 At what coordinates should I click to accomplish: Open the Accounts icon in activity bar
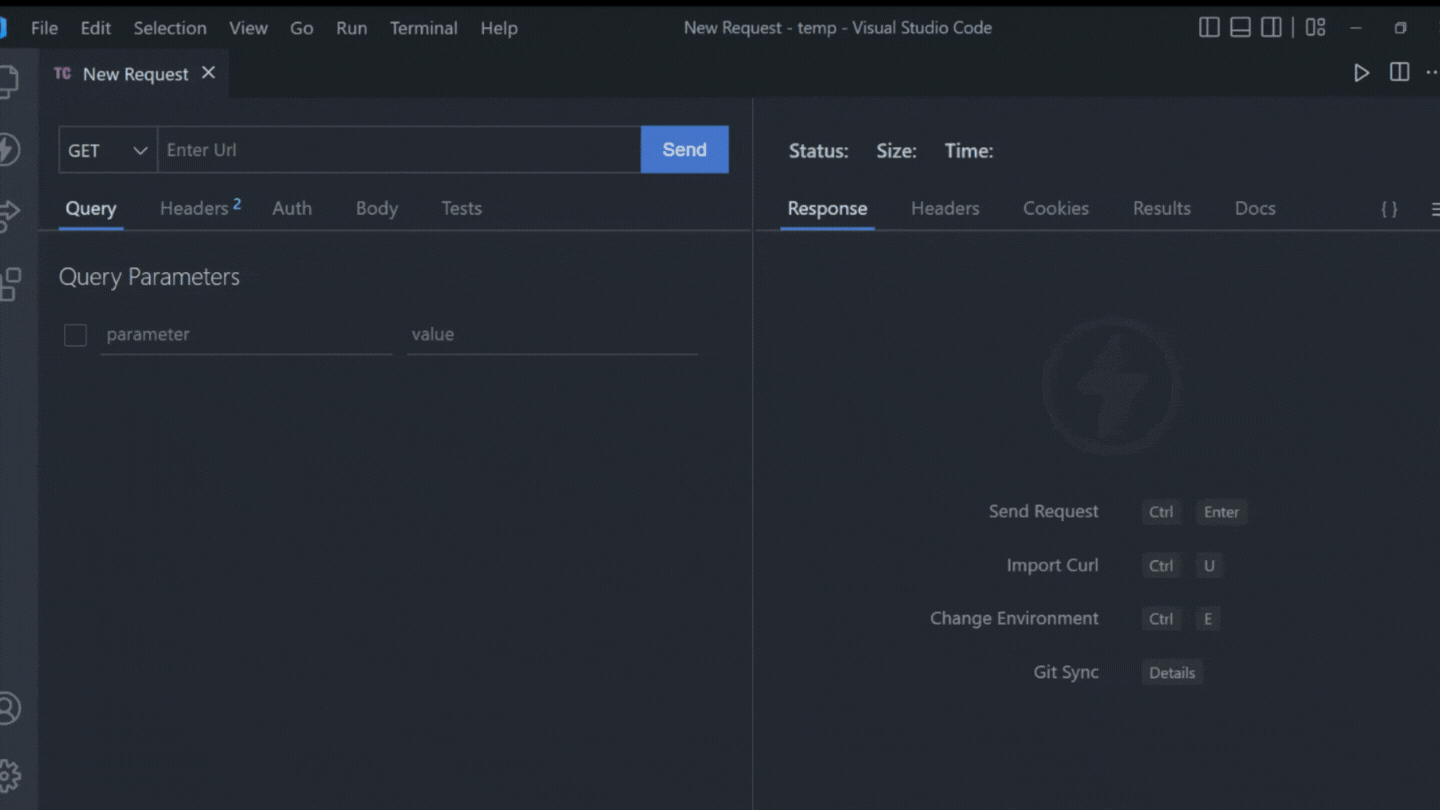(x=8, y=708)
